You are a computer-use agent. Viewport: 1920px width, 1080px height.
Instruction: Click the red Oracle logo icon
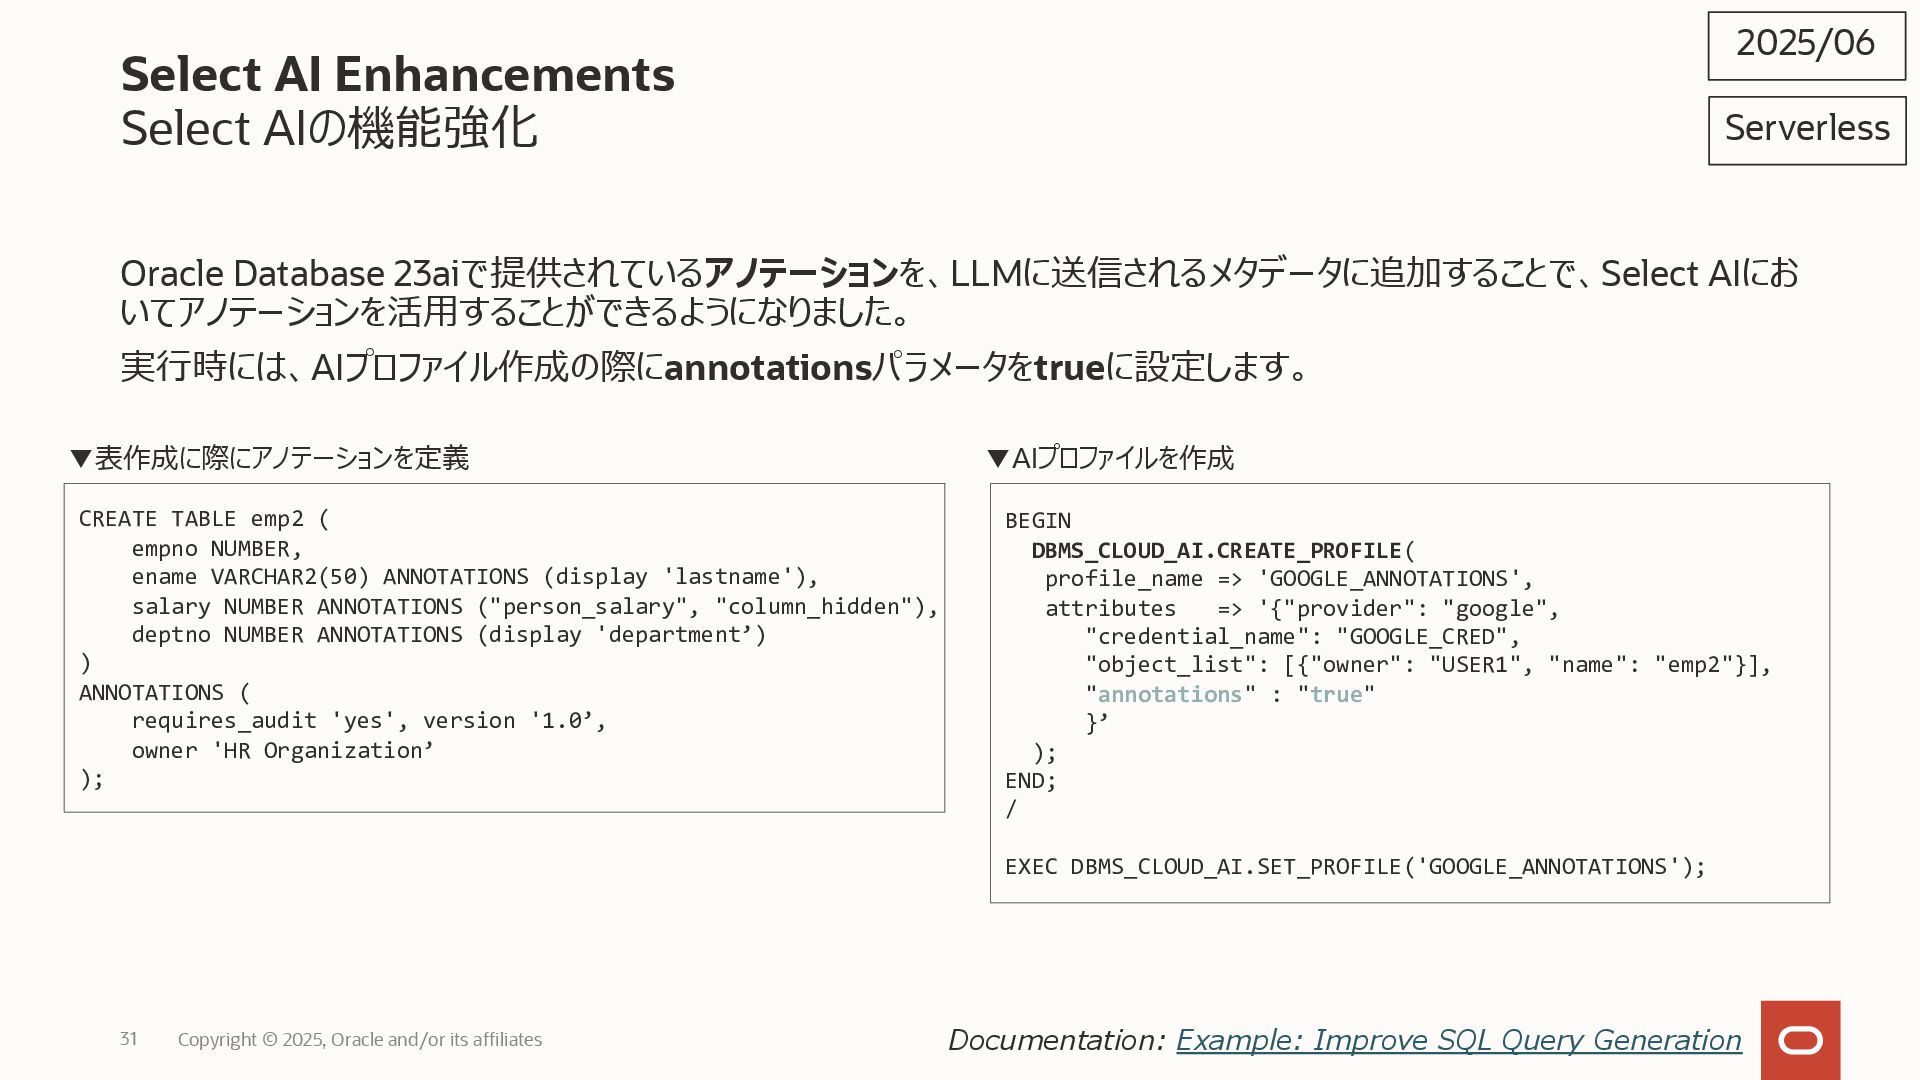[x=1800, y=1040]
